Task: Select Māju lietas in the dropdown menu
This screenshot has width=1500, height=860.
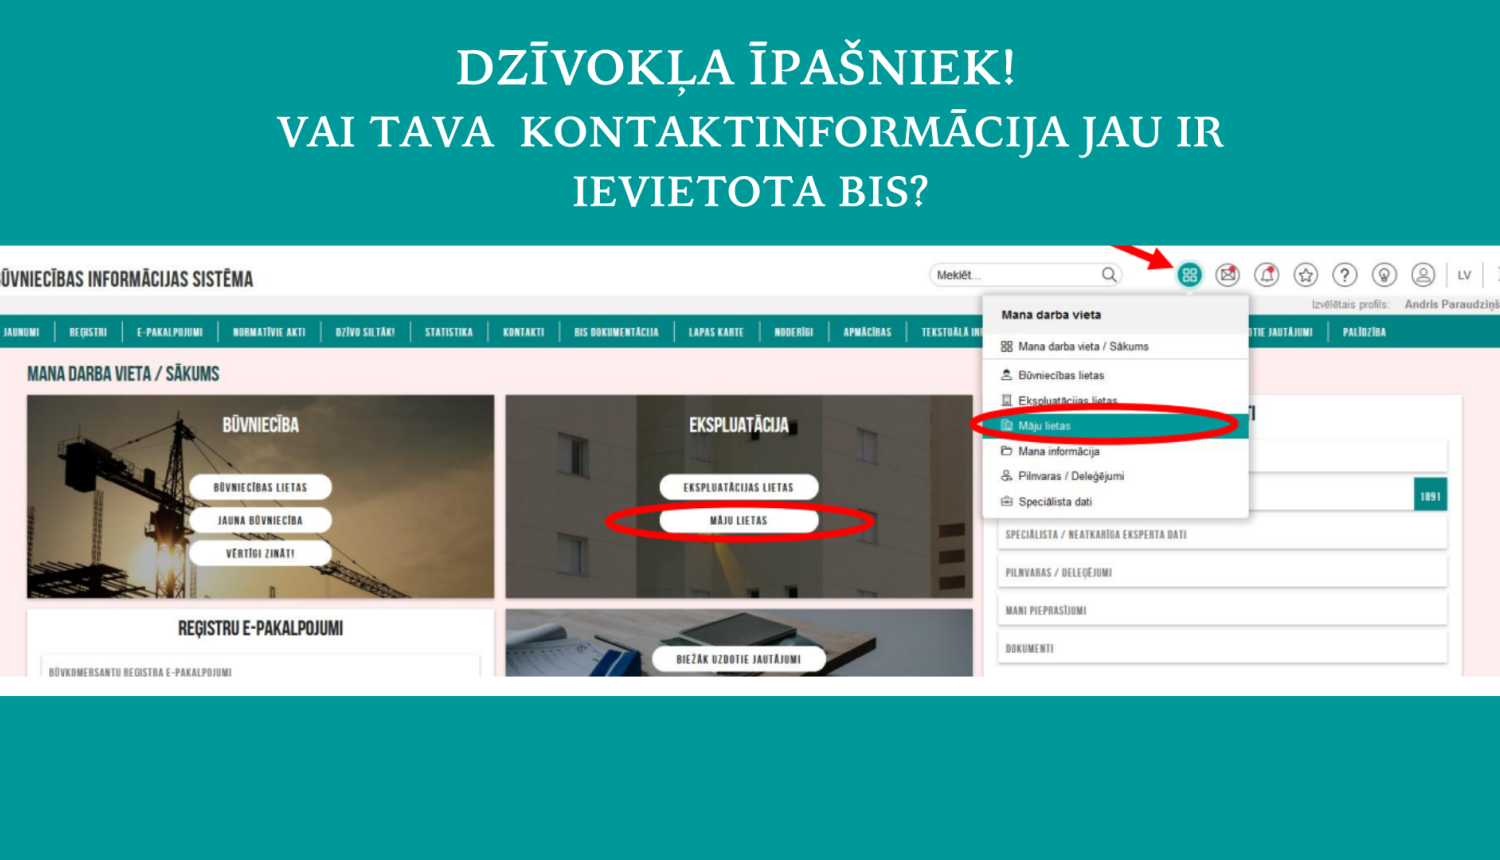Action: (x=1043, y=425)
